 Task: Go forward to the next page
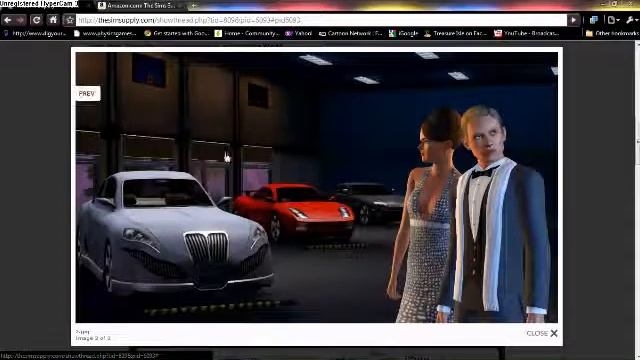click(x=20, y=20)
